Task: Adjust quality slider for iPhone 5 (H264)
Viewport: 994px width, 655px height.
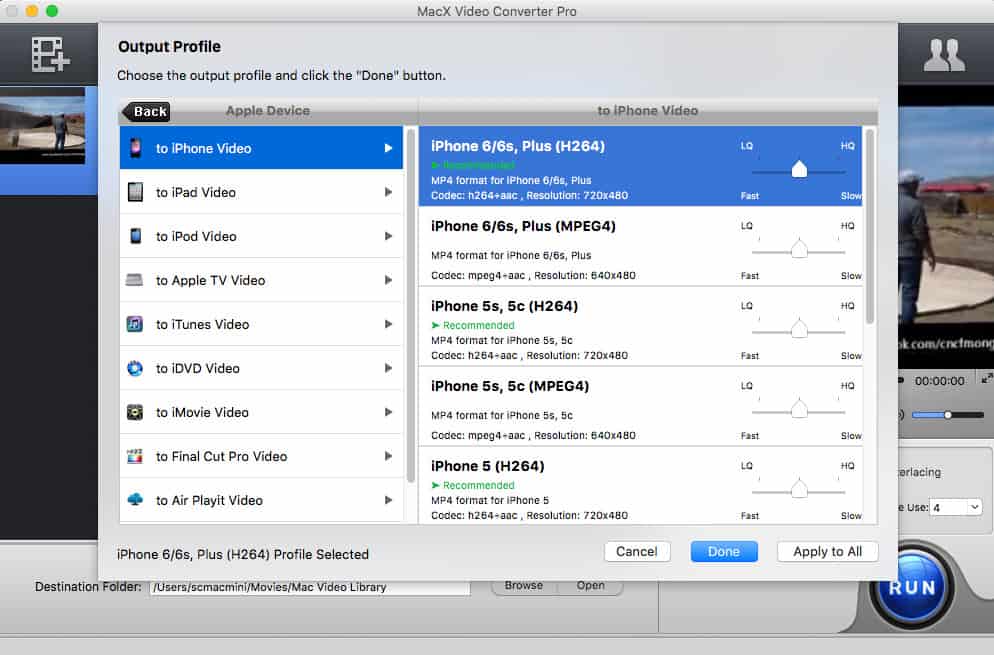Action: (x=799, y=489)
